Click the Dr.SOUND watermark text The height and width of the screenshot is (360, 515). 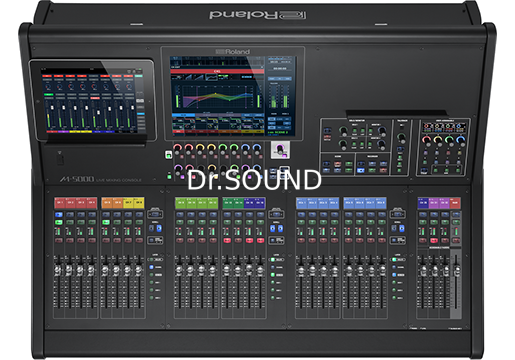(254, 180)
